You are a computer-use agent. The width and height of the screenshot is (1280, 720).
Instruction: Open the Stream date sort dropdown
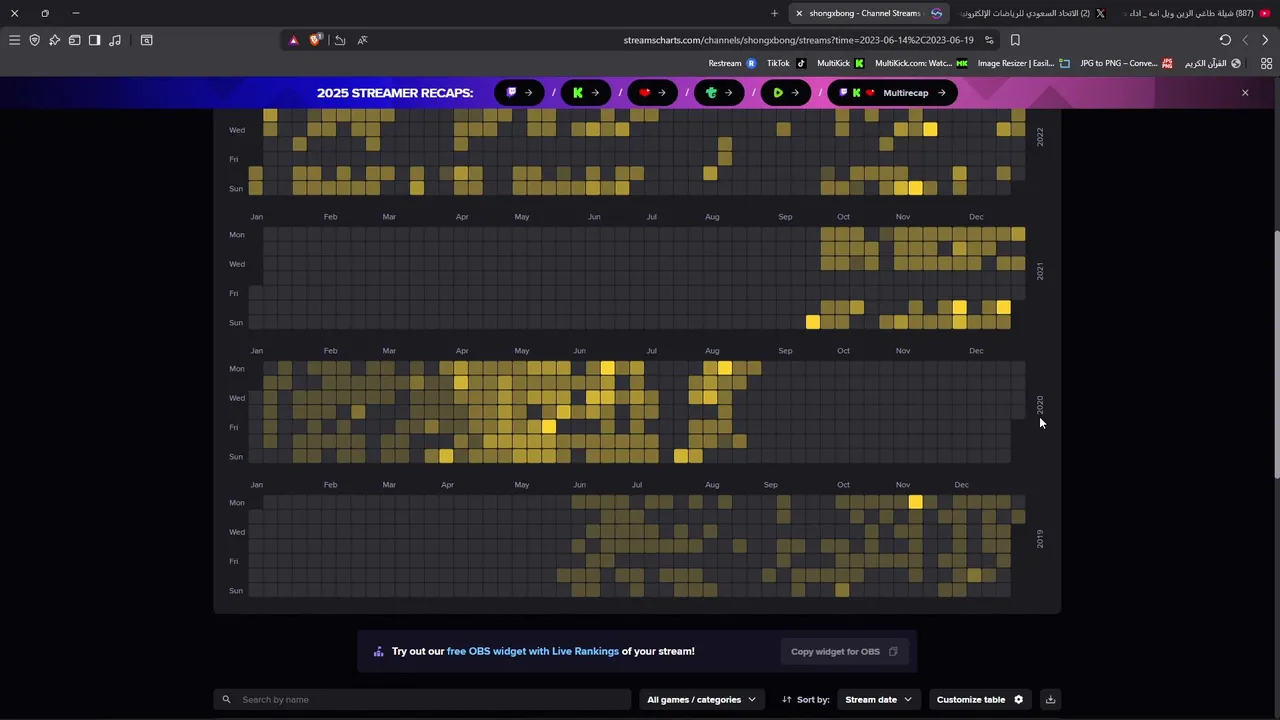(x=878, y=699)
